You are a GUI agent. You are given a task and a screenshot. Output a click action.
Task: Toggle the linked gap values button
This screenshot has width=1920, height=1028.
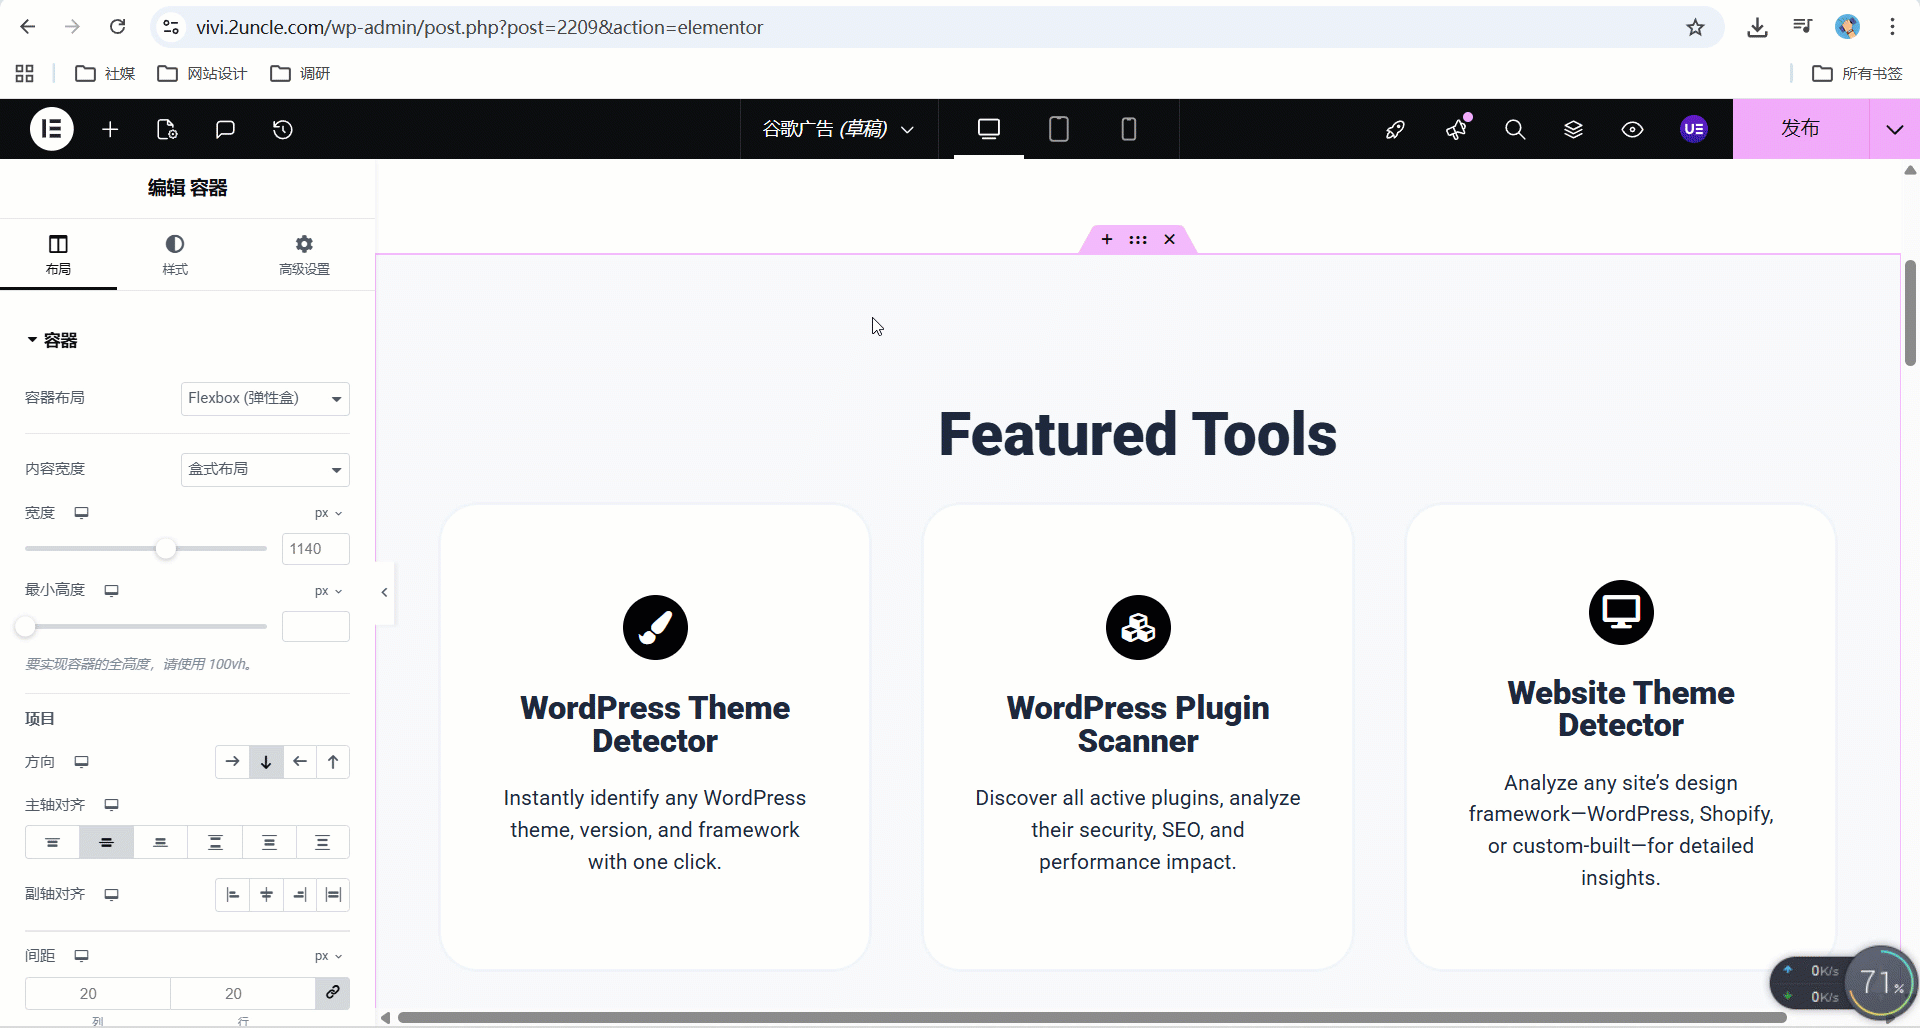(x=332, y=993)
